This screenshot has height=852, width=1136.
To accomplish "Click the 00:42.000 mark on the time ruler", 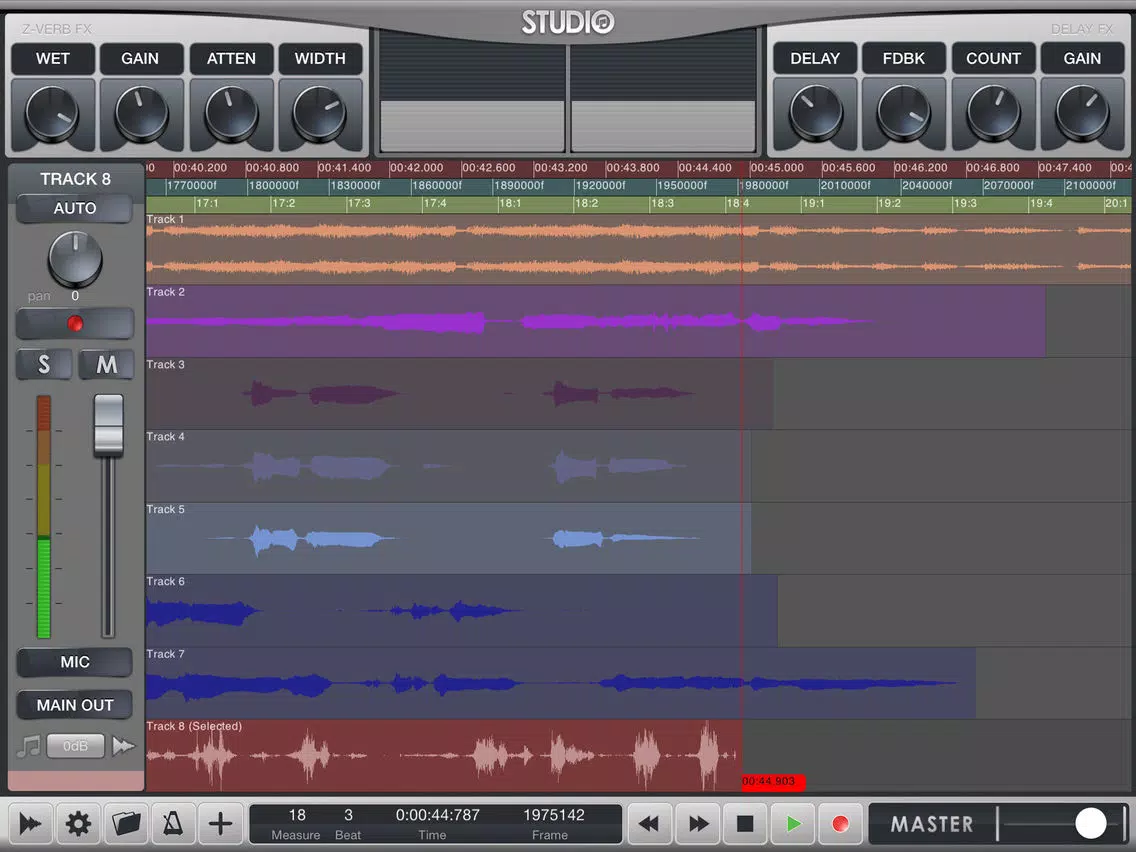I will pyautogui.click(x=417, y=168).
